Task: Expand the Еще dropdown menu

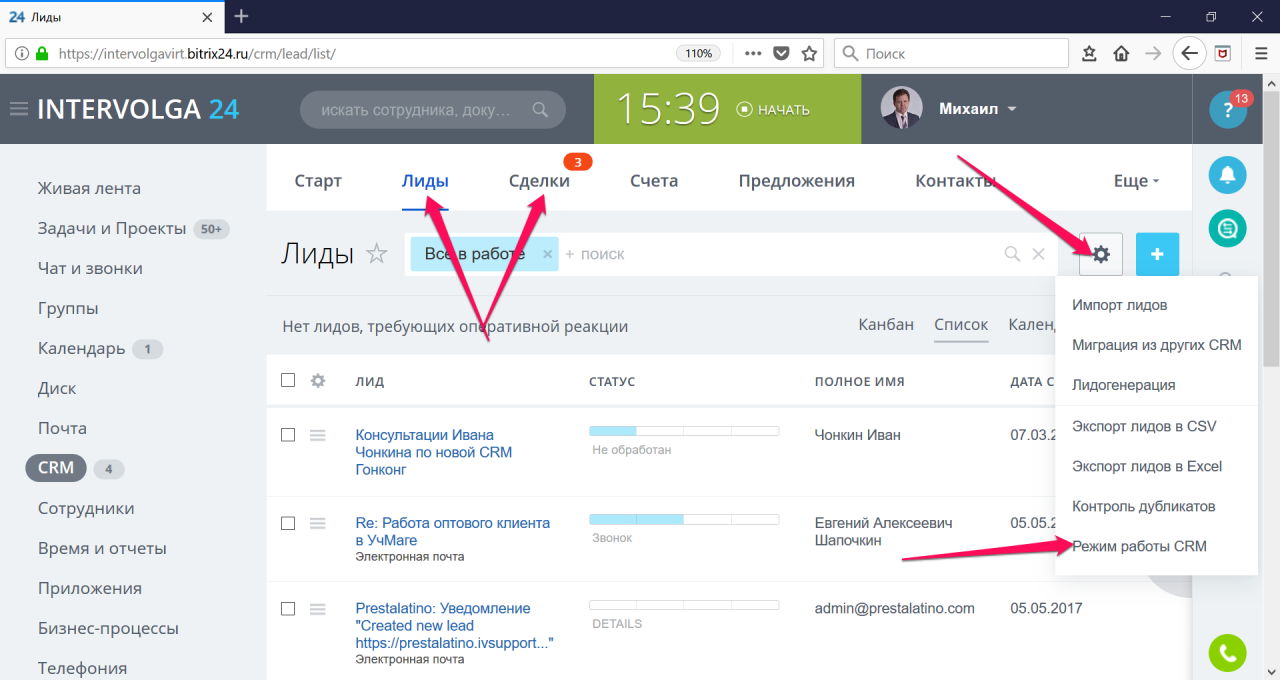Action: pos(1137,181)
